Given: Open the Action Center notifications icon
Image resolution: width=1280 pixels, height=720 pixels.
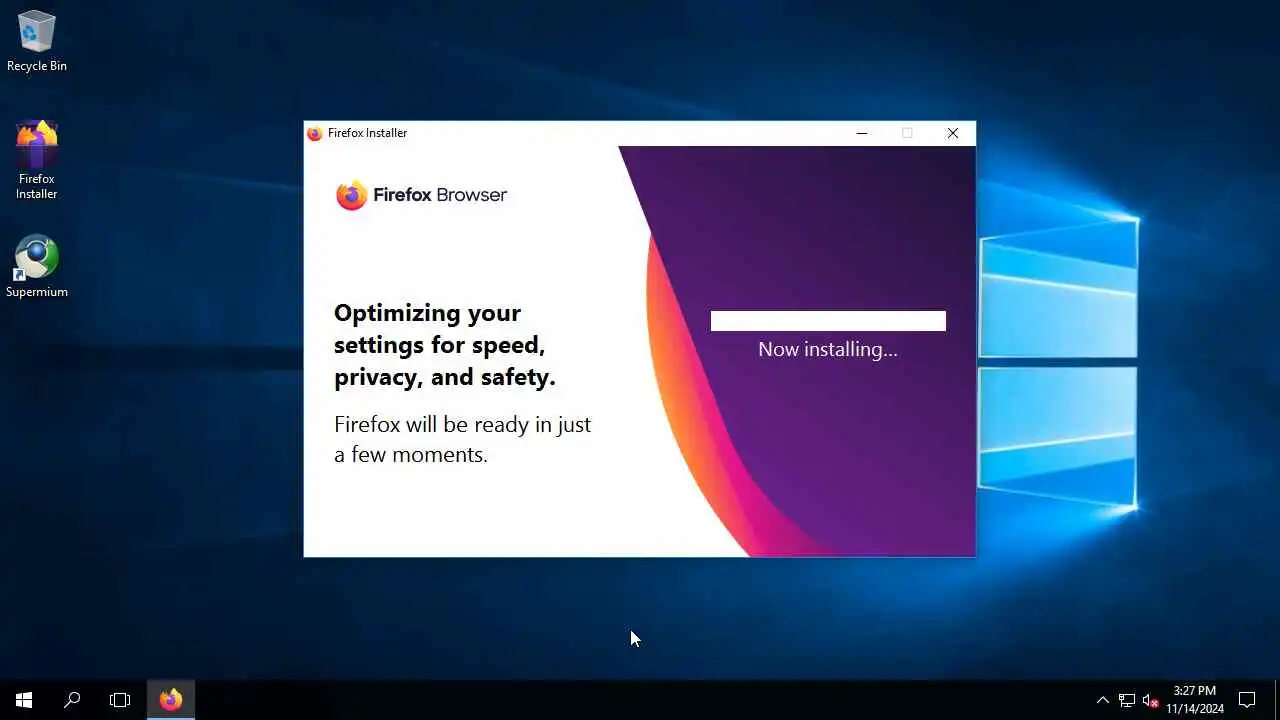Looking at the screenshot, I should (1247, 700).
